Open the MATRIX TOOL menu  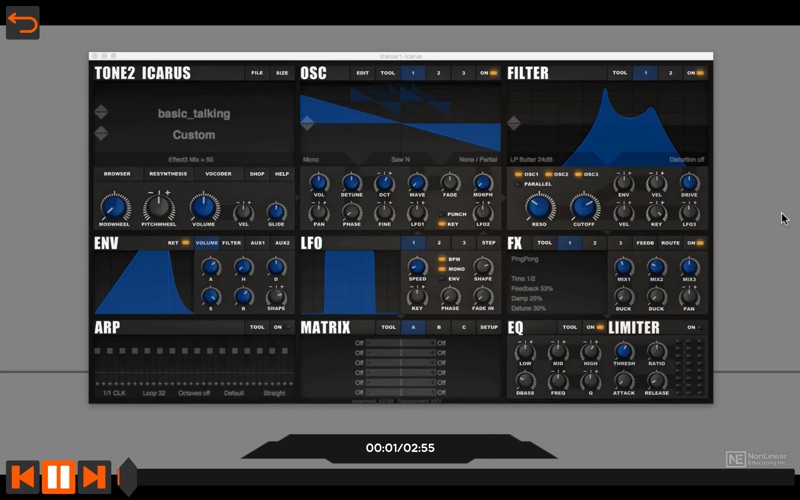point(388,327)
